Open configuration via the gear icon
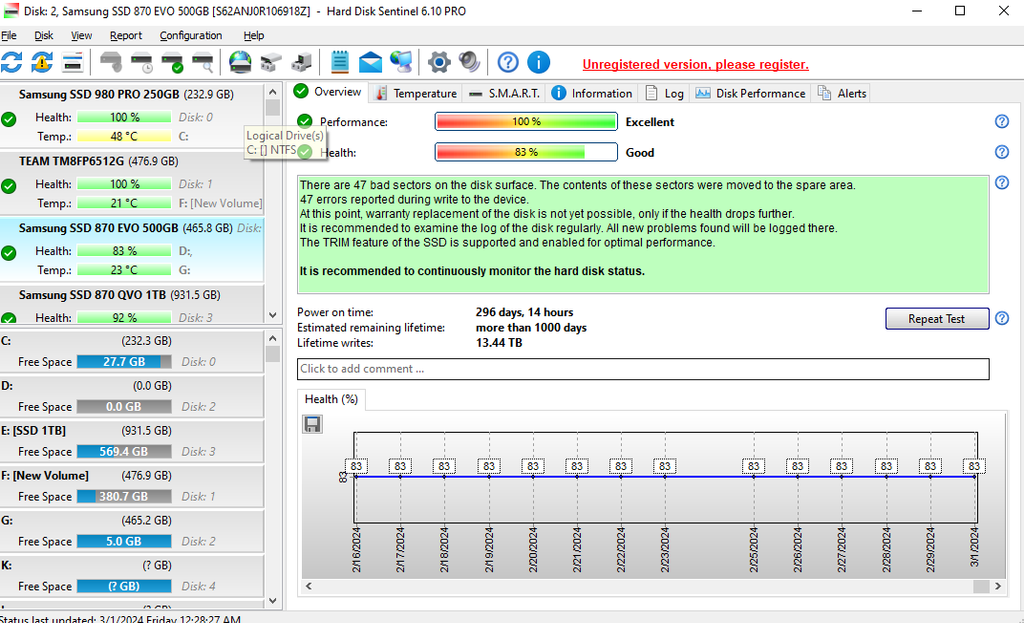 click(x=439, y=63)
